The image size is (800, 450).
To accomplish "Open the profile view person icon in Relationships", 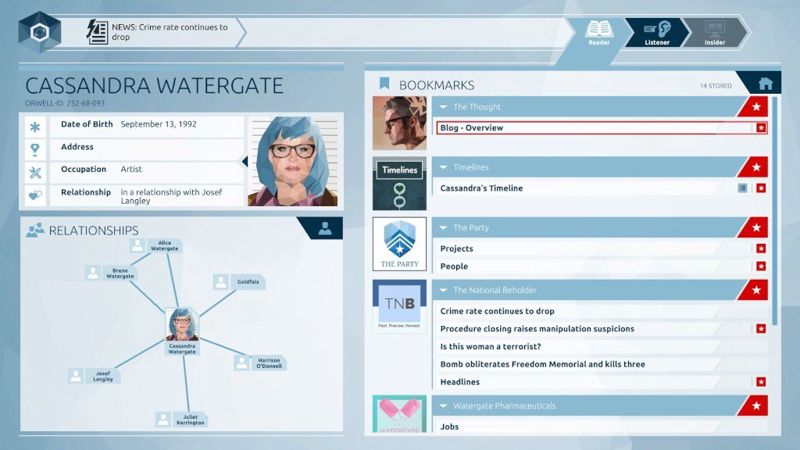I will (x=324, y=228).
